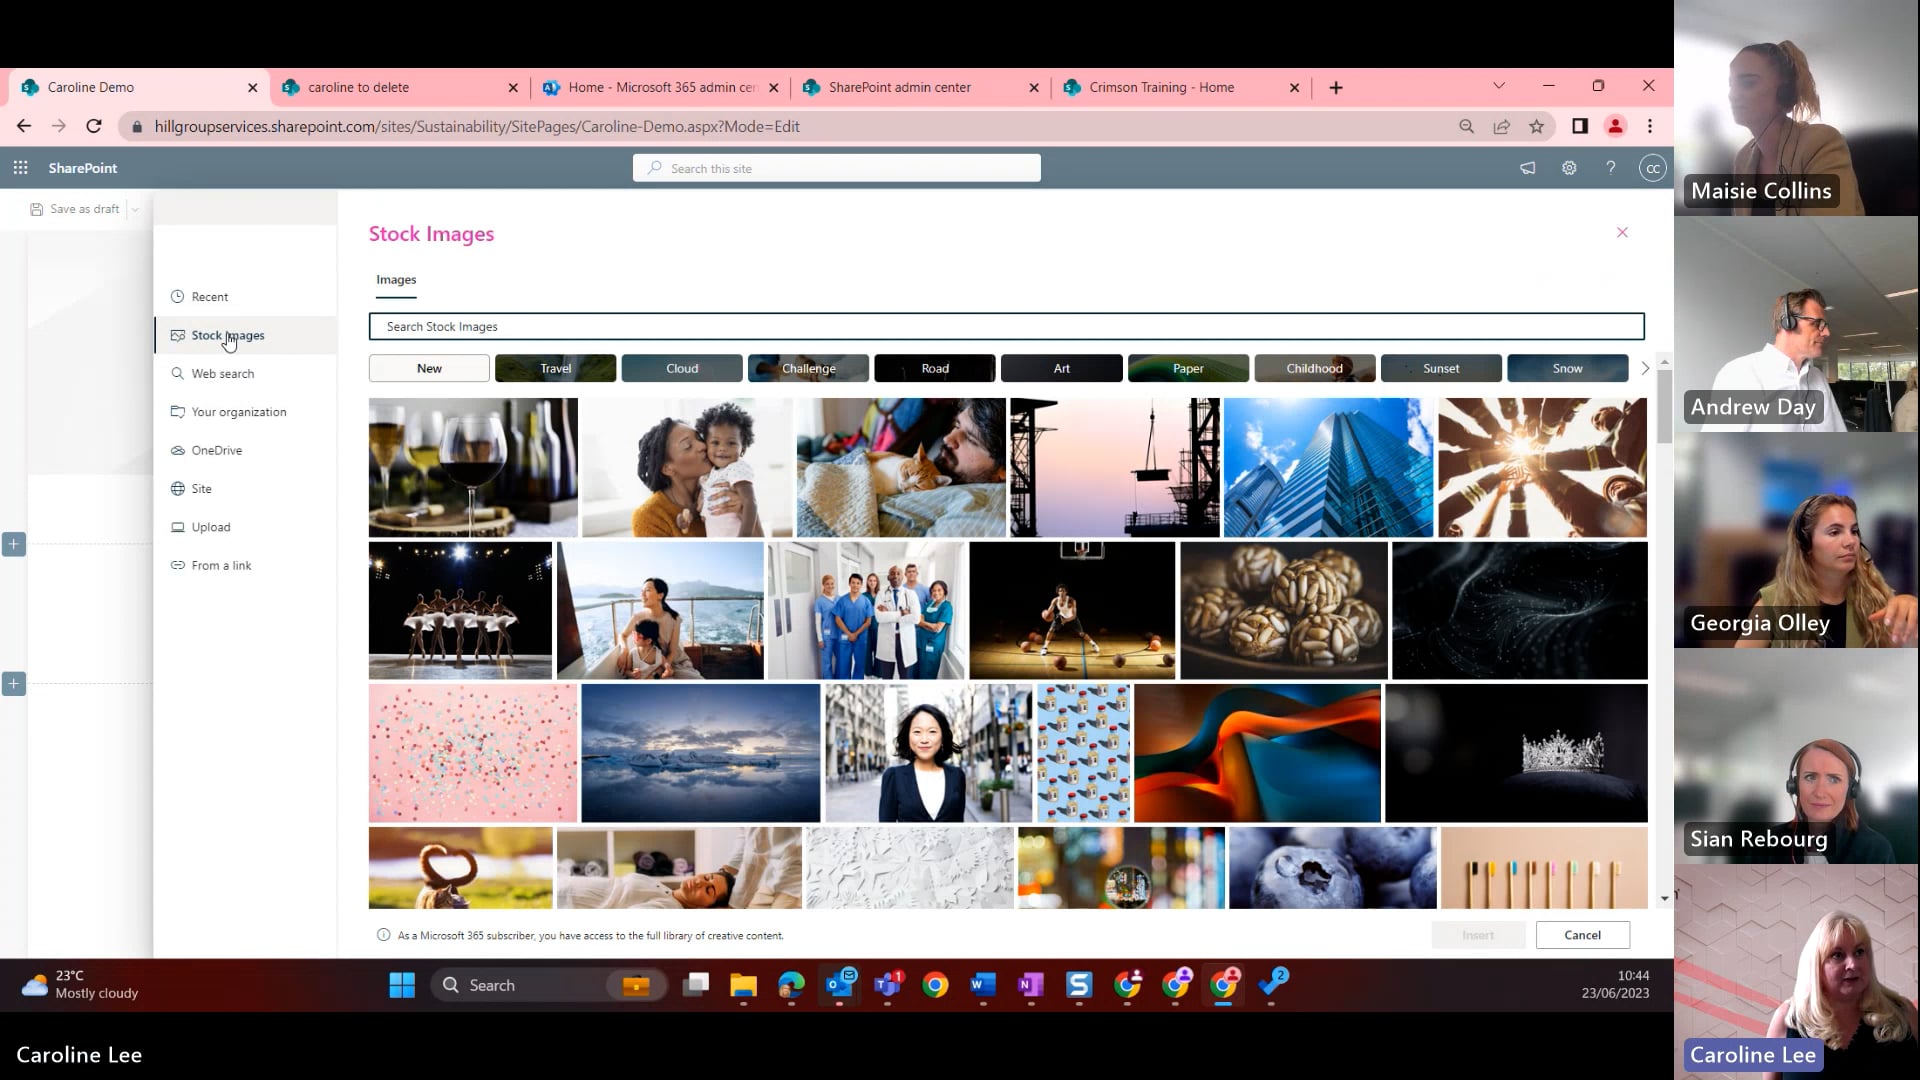Open the browser tab search chevron

tap(1497, 87)
